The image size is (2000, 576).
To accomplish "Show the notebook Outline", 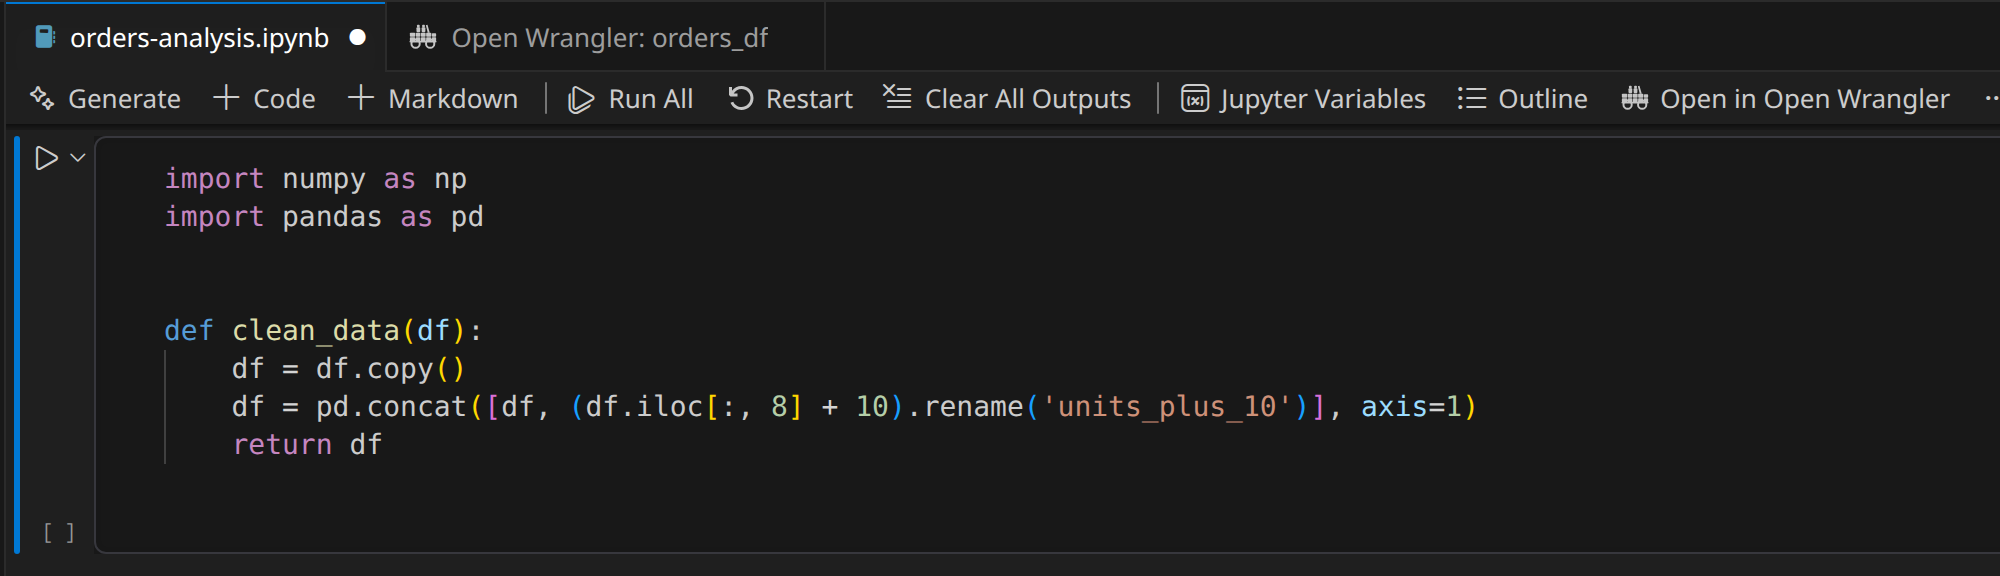I will [x=1523, y=98].
